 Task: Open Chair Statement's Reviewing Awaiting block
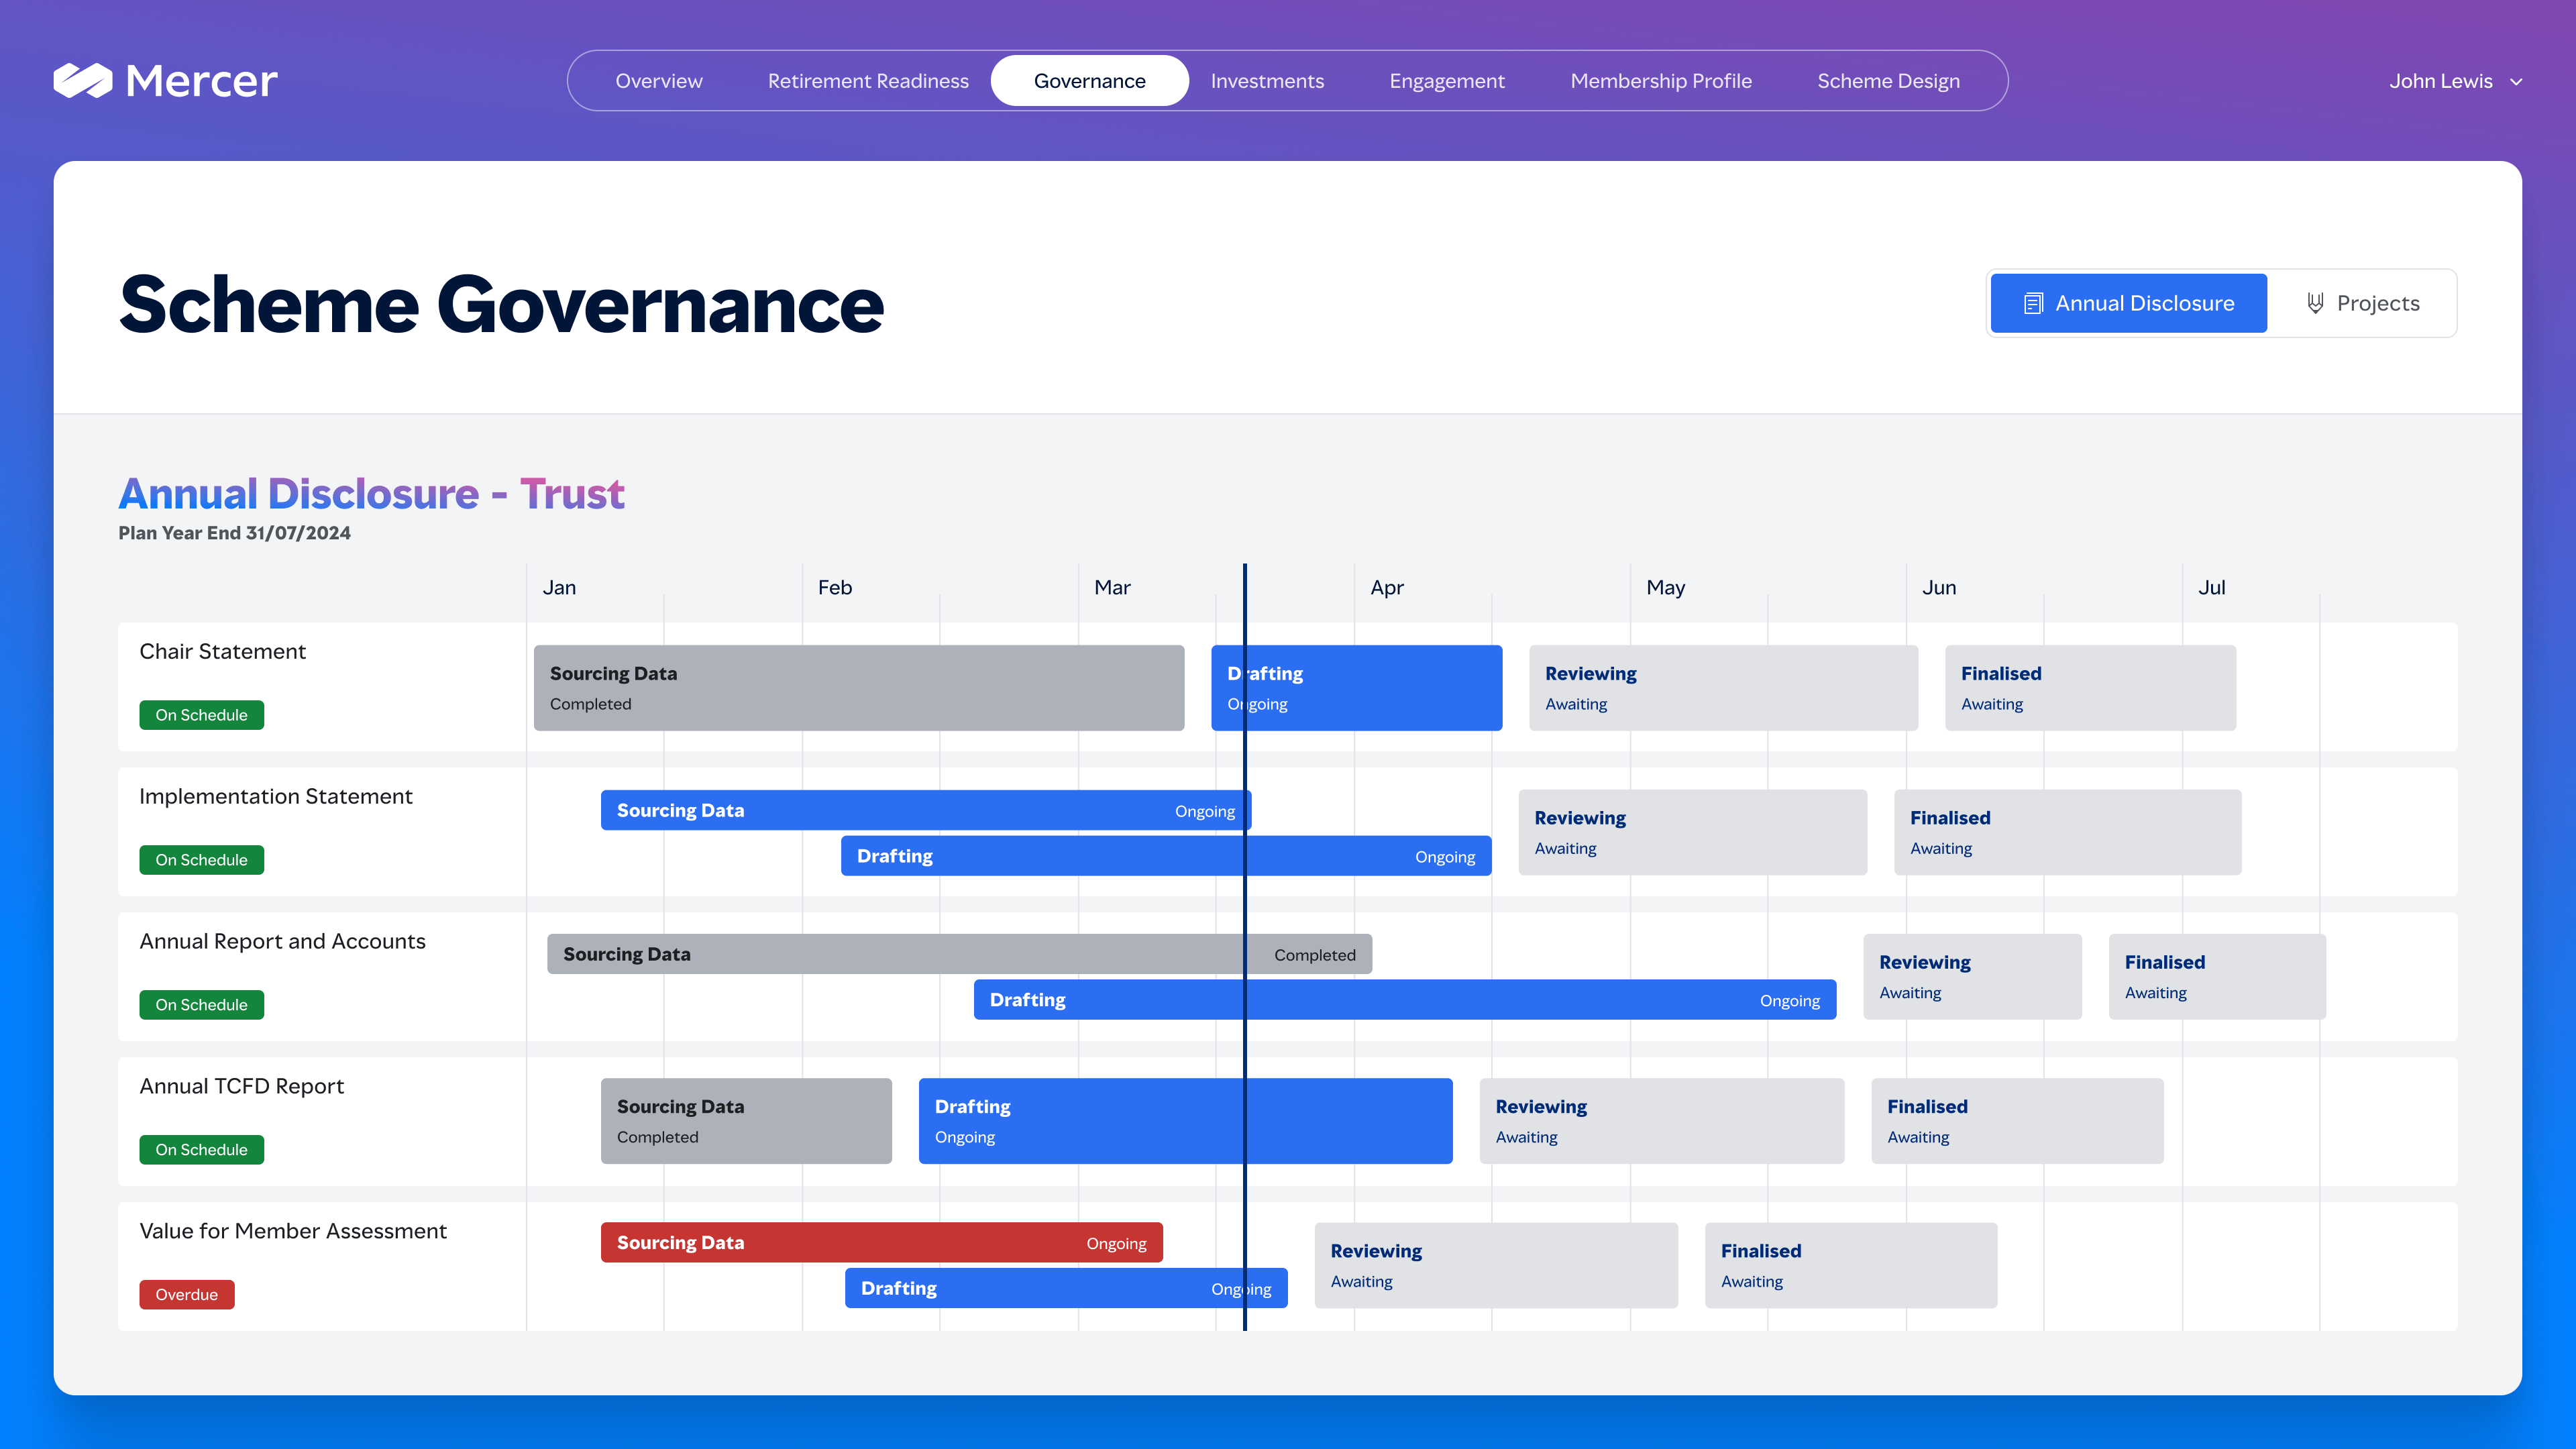pos(1723,688)
